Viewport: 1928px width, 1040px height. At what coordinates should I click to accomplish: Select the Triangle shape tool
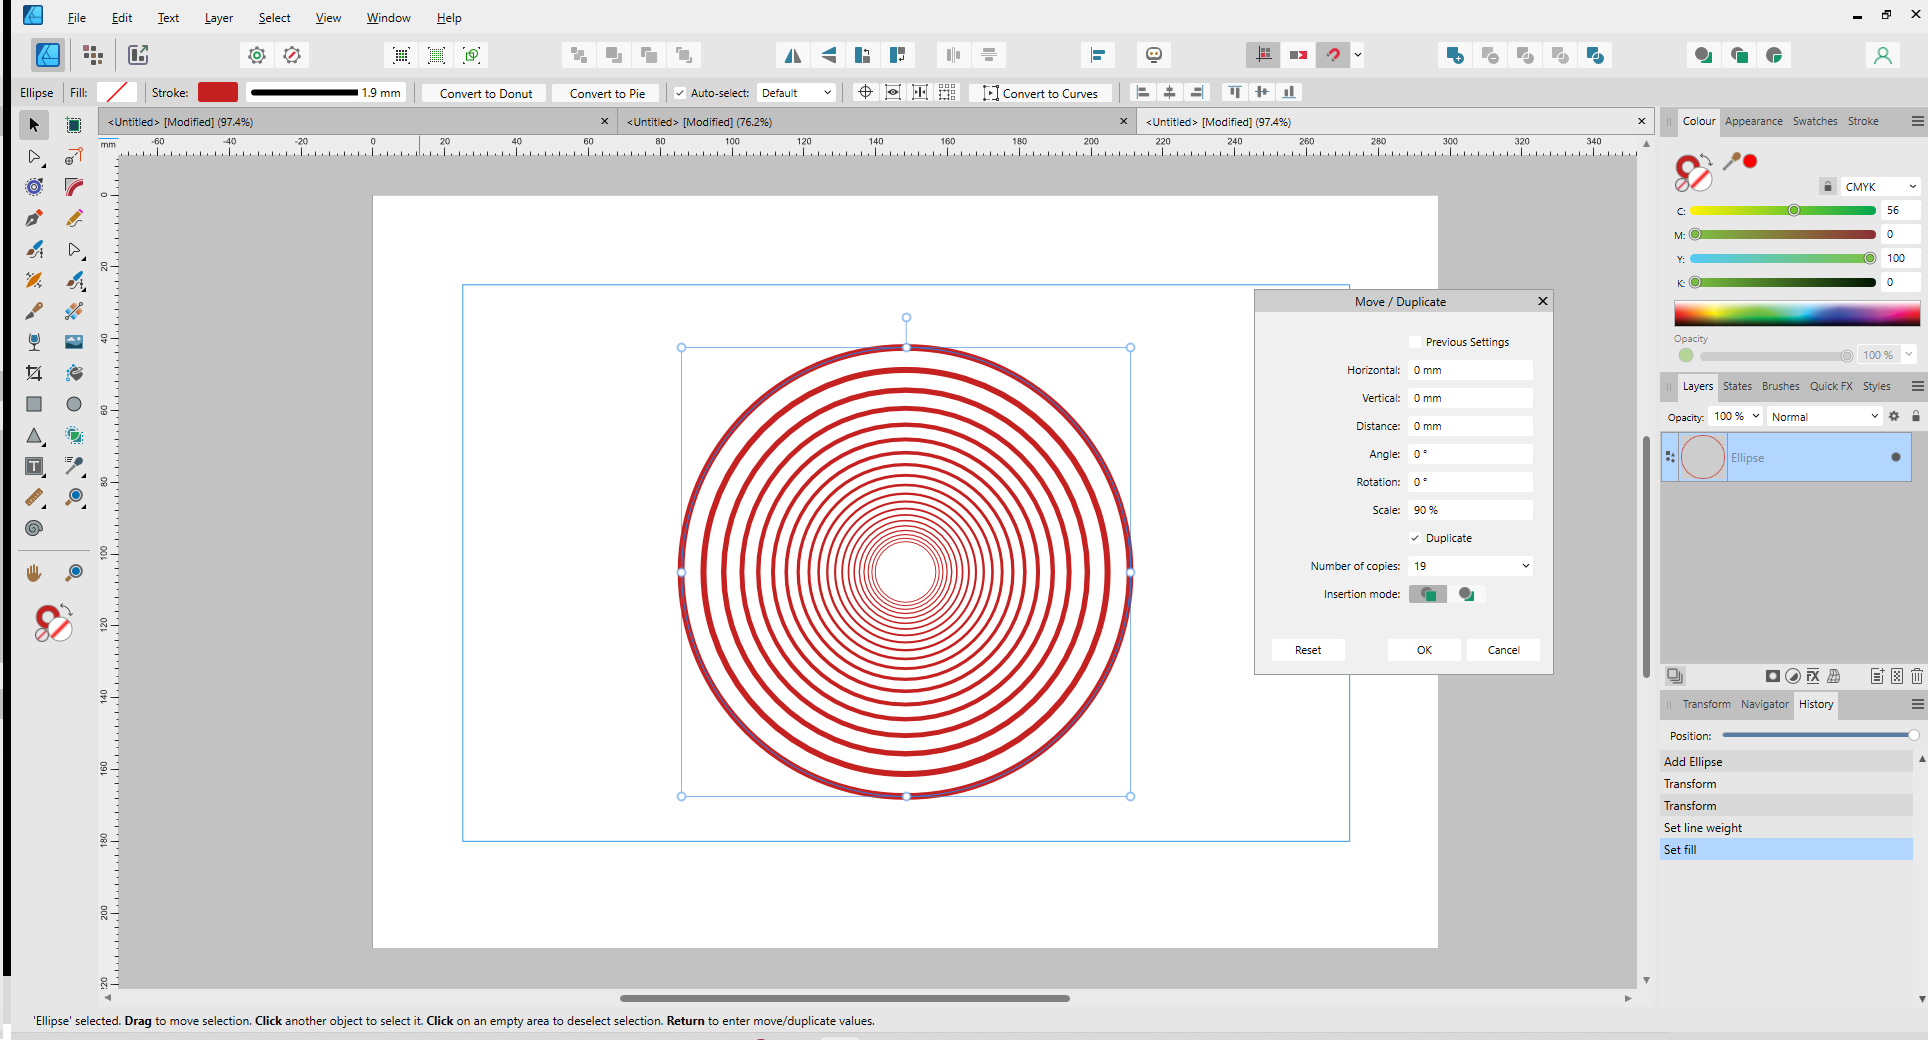34,435
